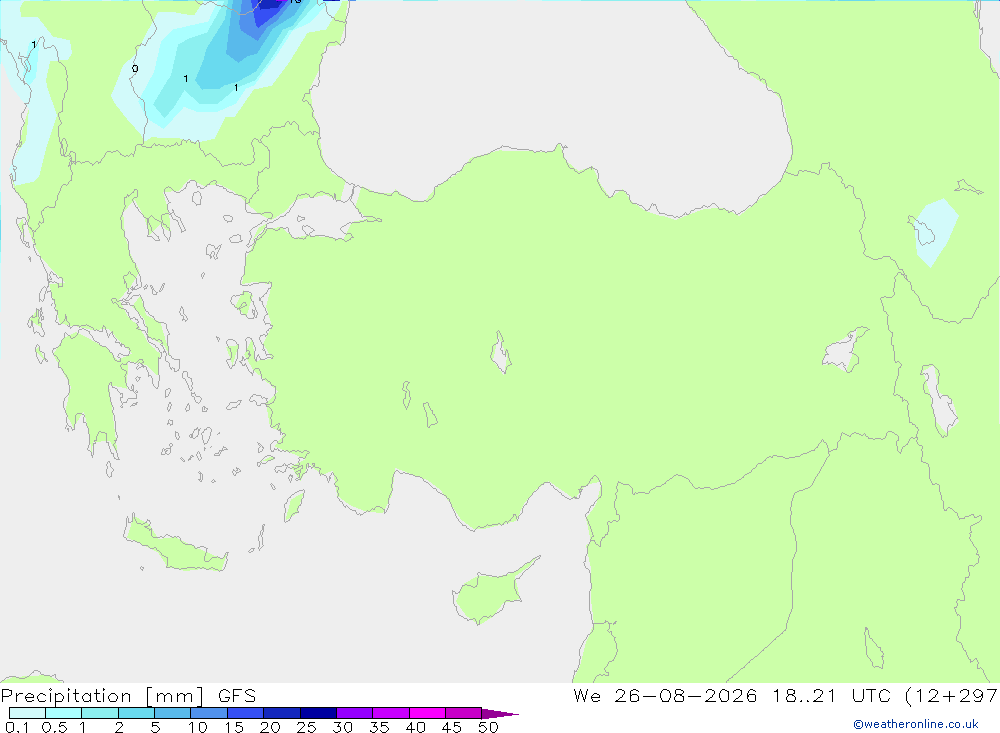The height and width of the screenshot is (733, 1000).
Task: Click the '35' legend scale label
Action: coord(379,727)
